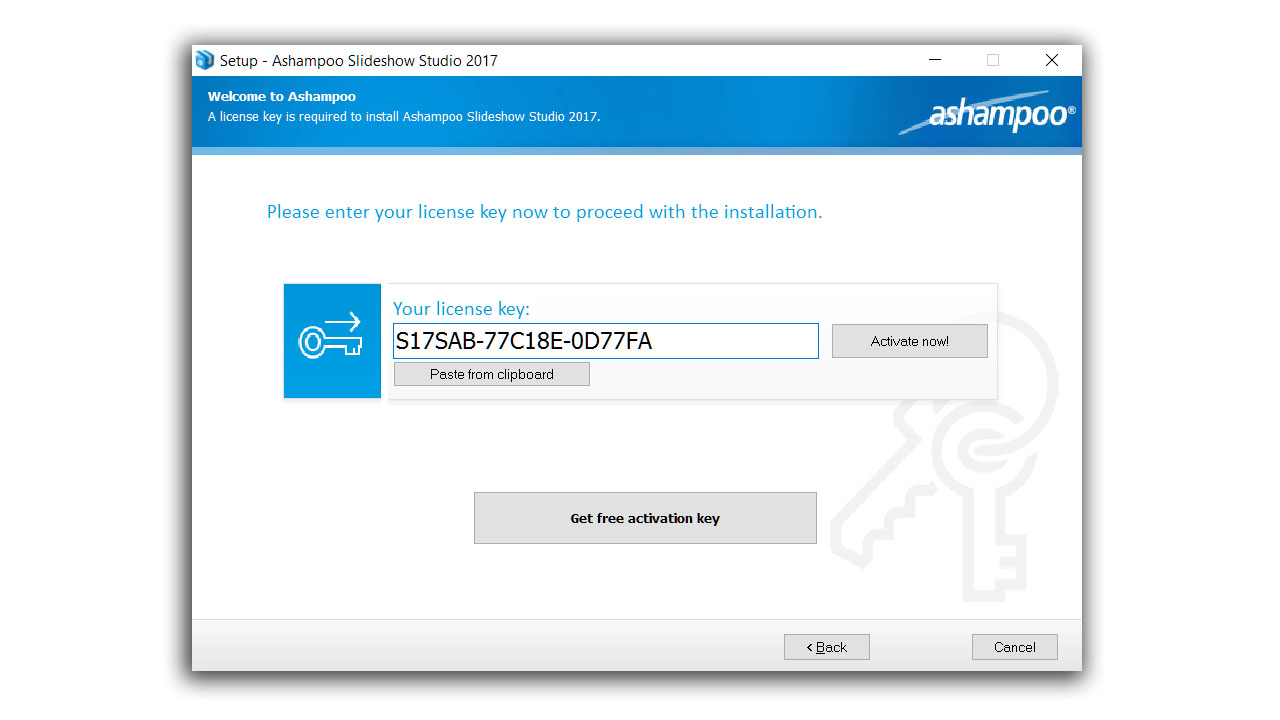
Task: Focus the license key input field
Action: [605, 341]
